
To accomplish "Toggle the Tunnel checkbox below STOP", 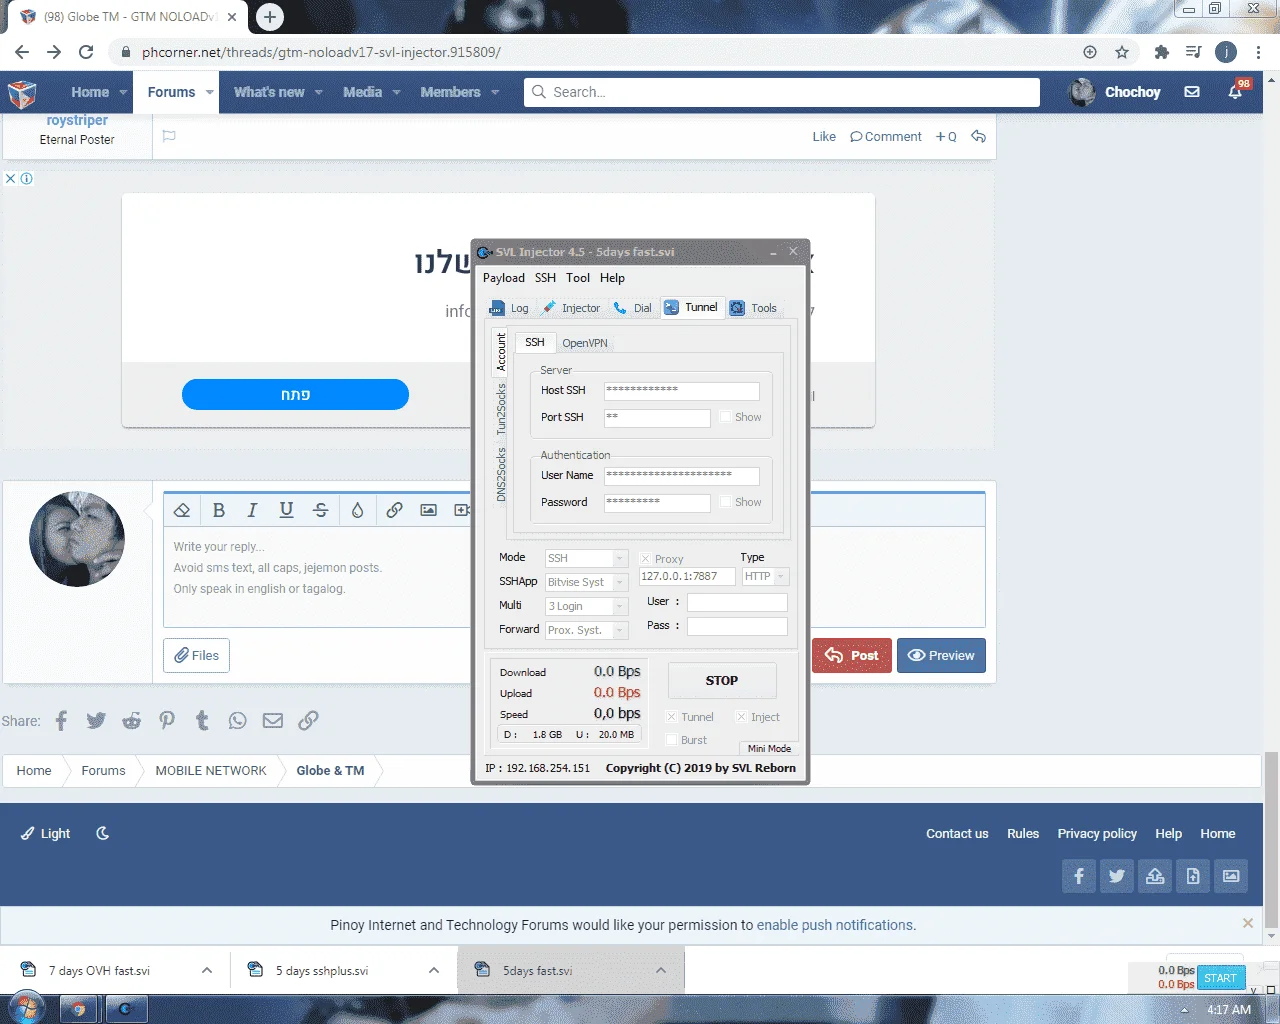I will tap(671, 717).
